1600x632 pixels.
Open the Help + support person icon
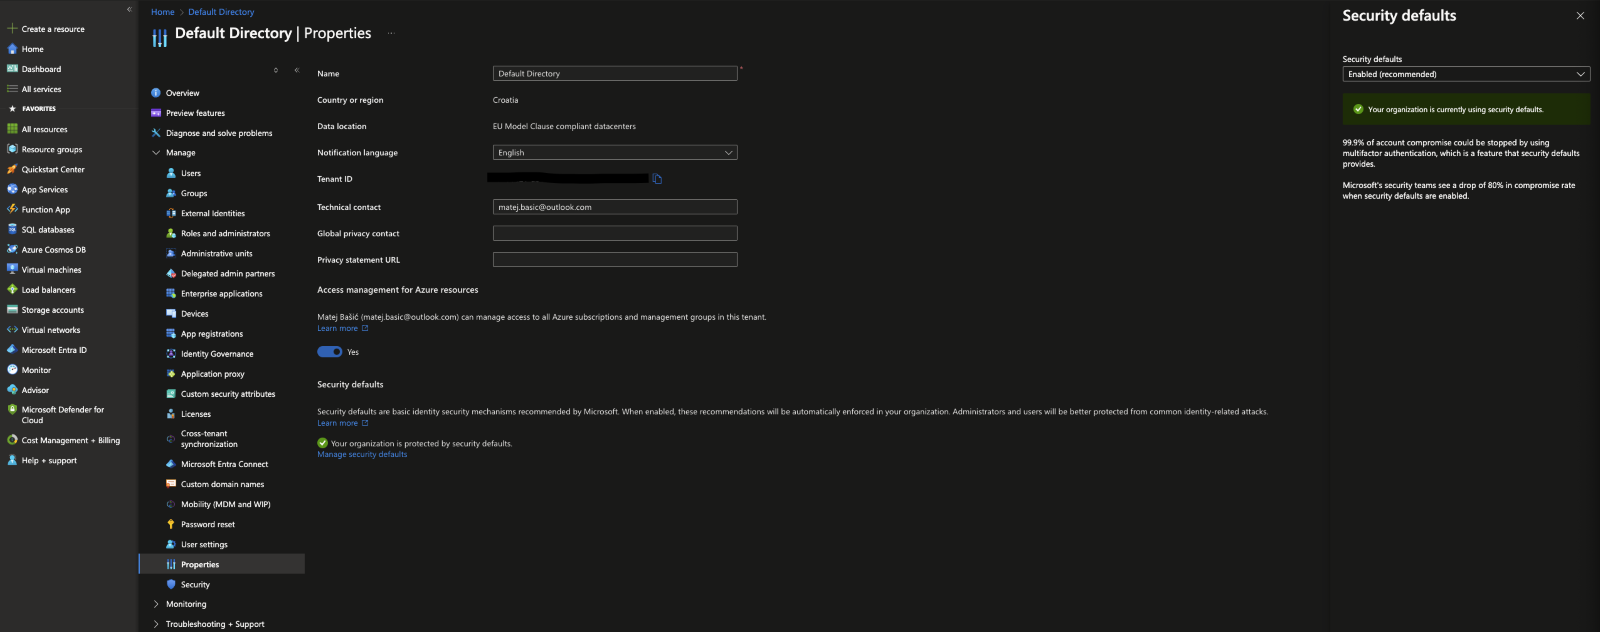tap(12, 460)
